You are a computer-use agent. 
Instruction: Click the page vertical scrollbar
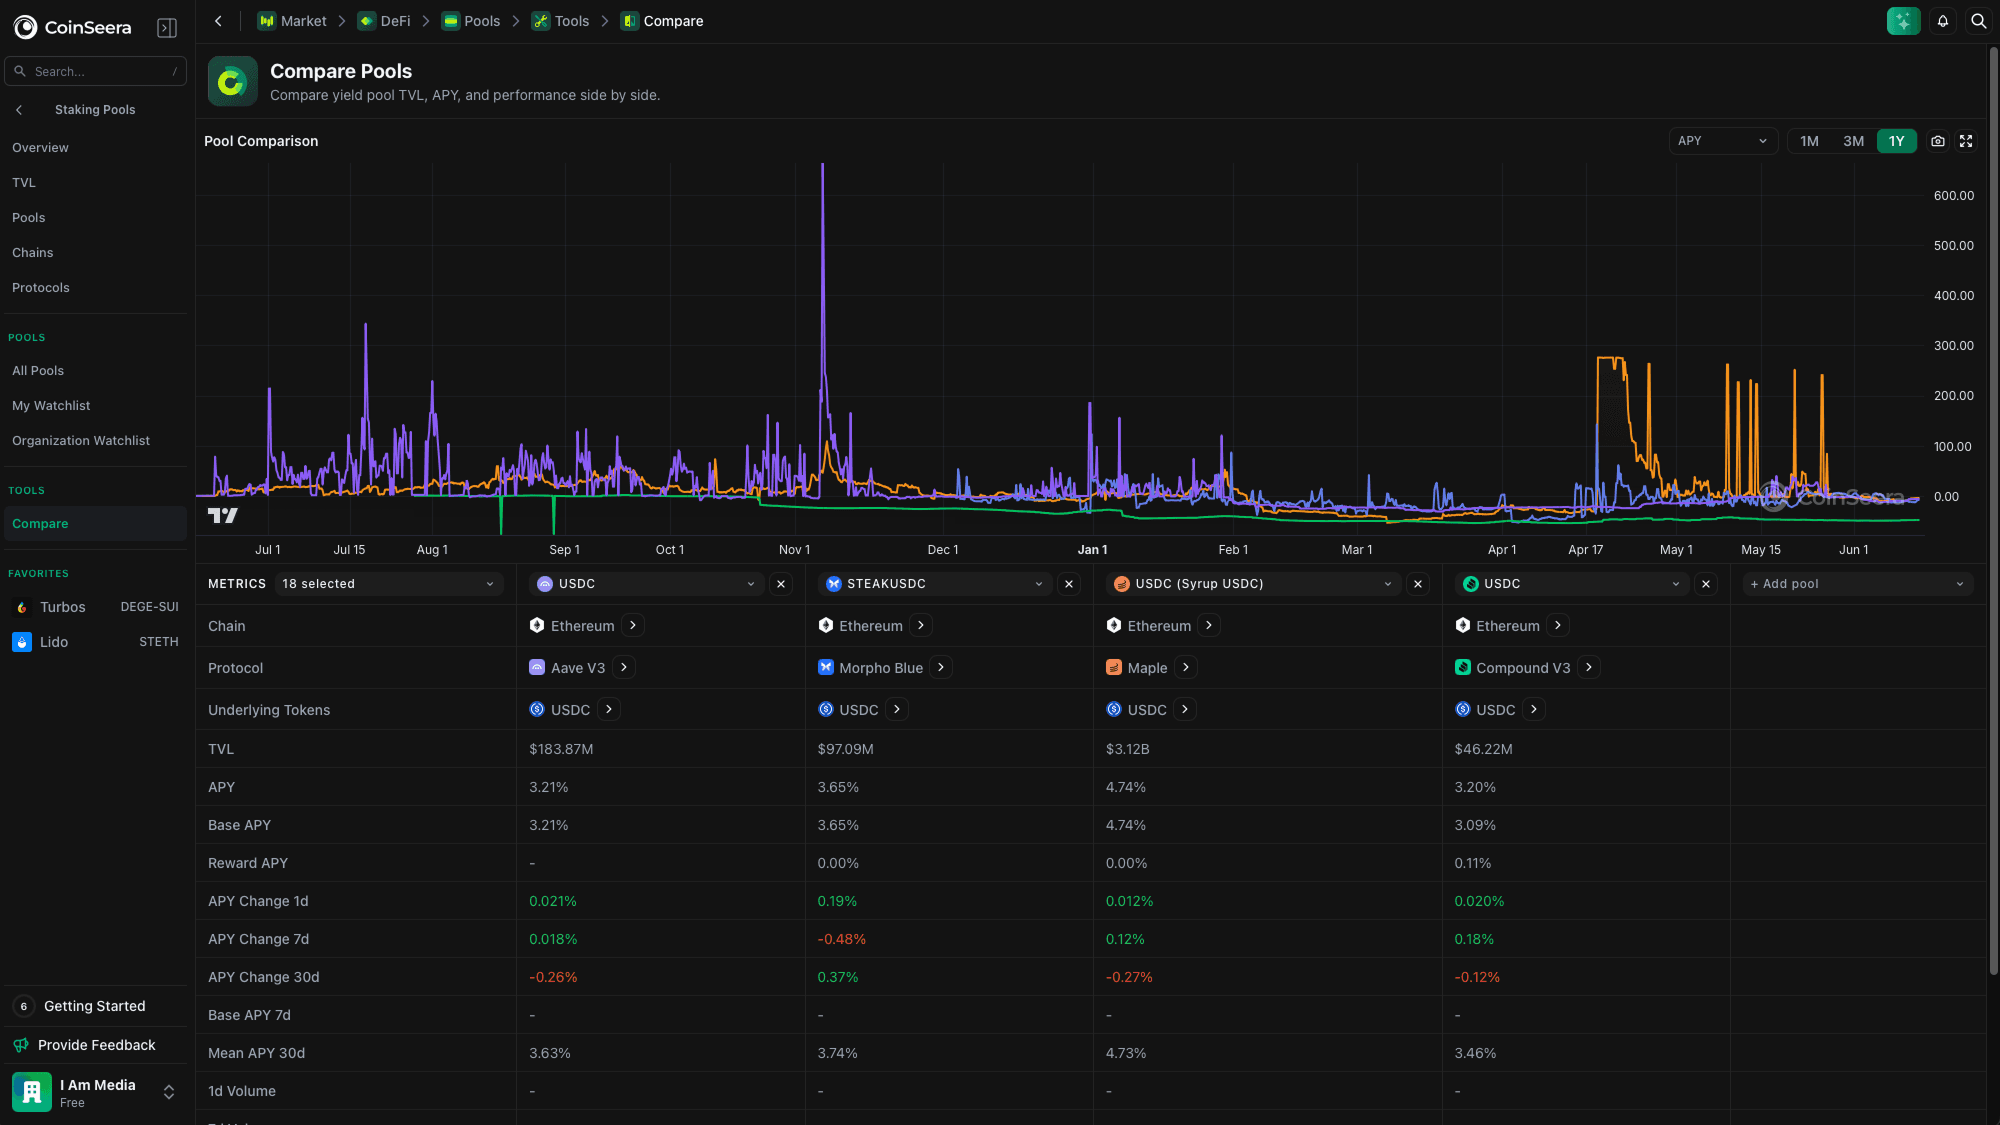pos(1993,510)
